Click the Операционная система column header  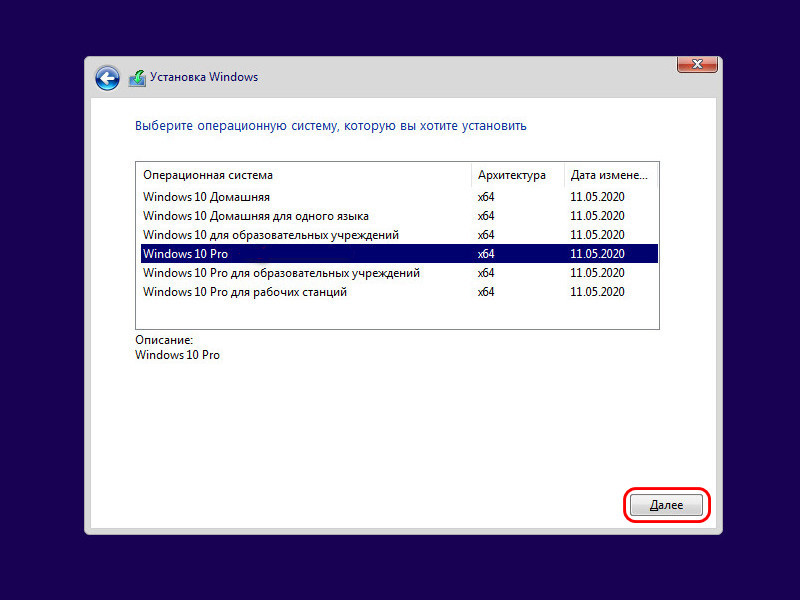pos(305,175)
